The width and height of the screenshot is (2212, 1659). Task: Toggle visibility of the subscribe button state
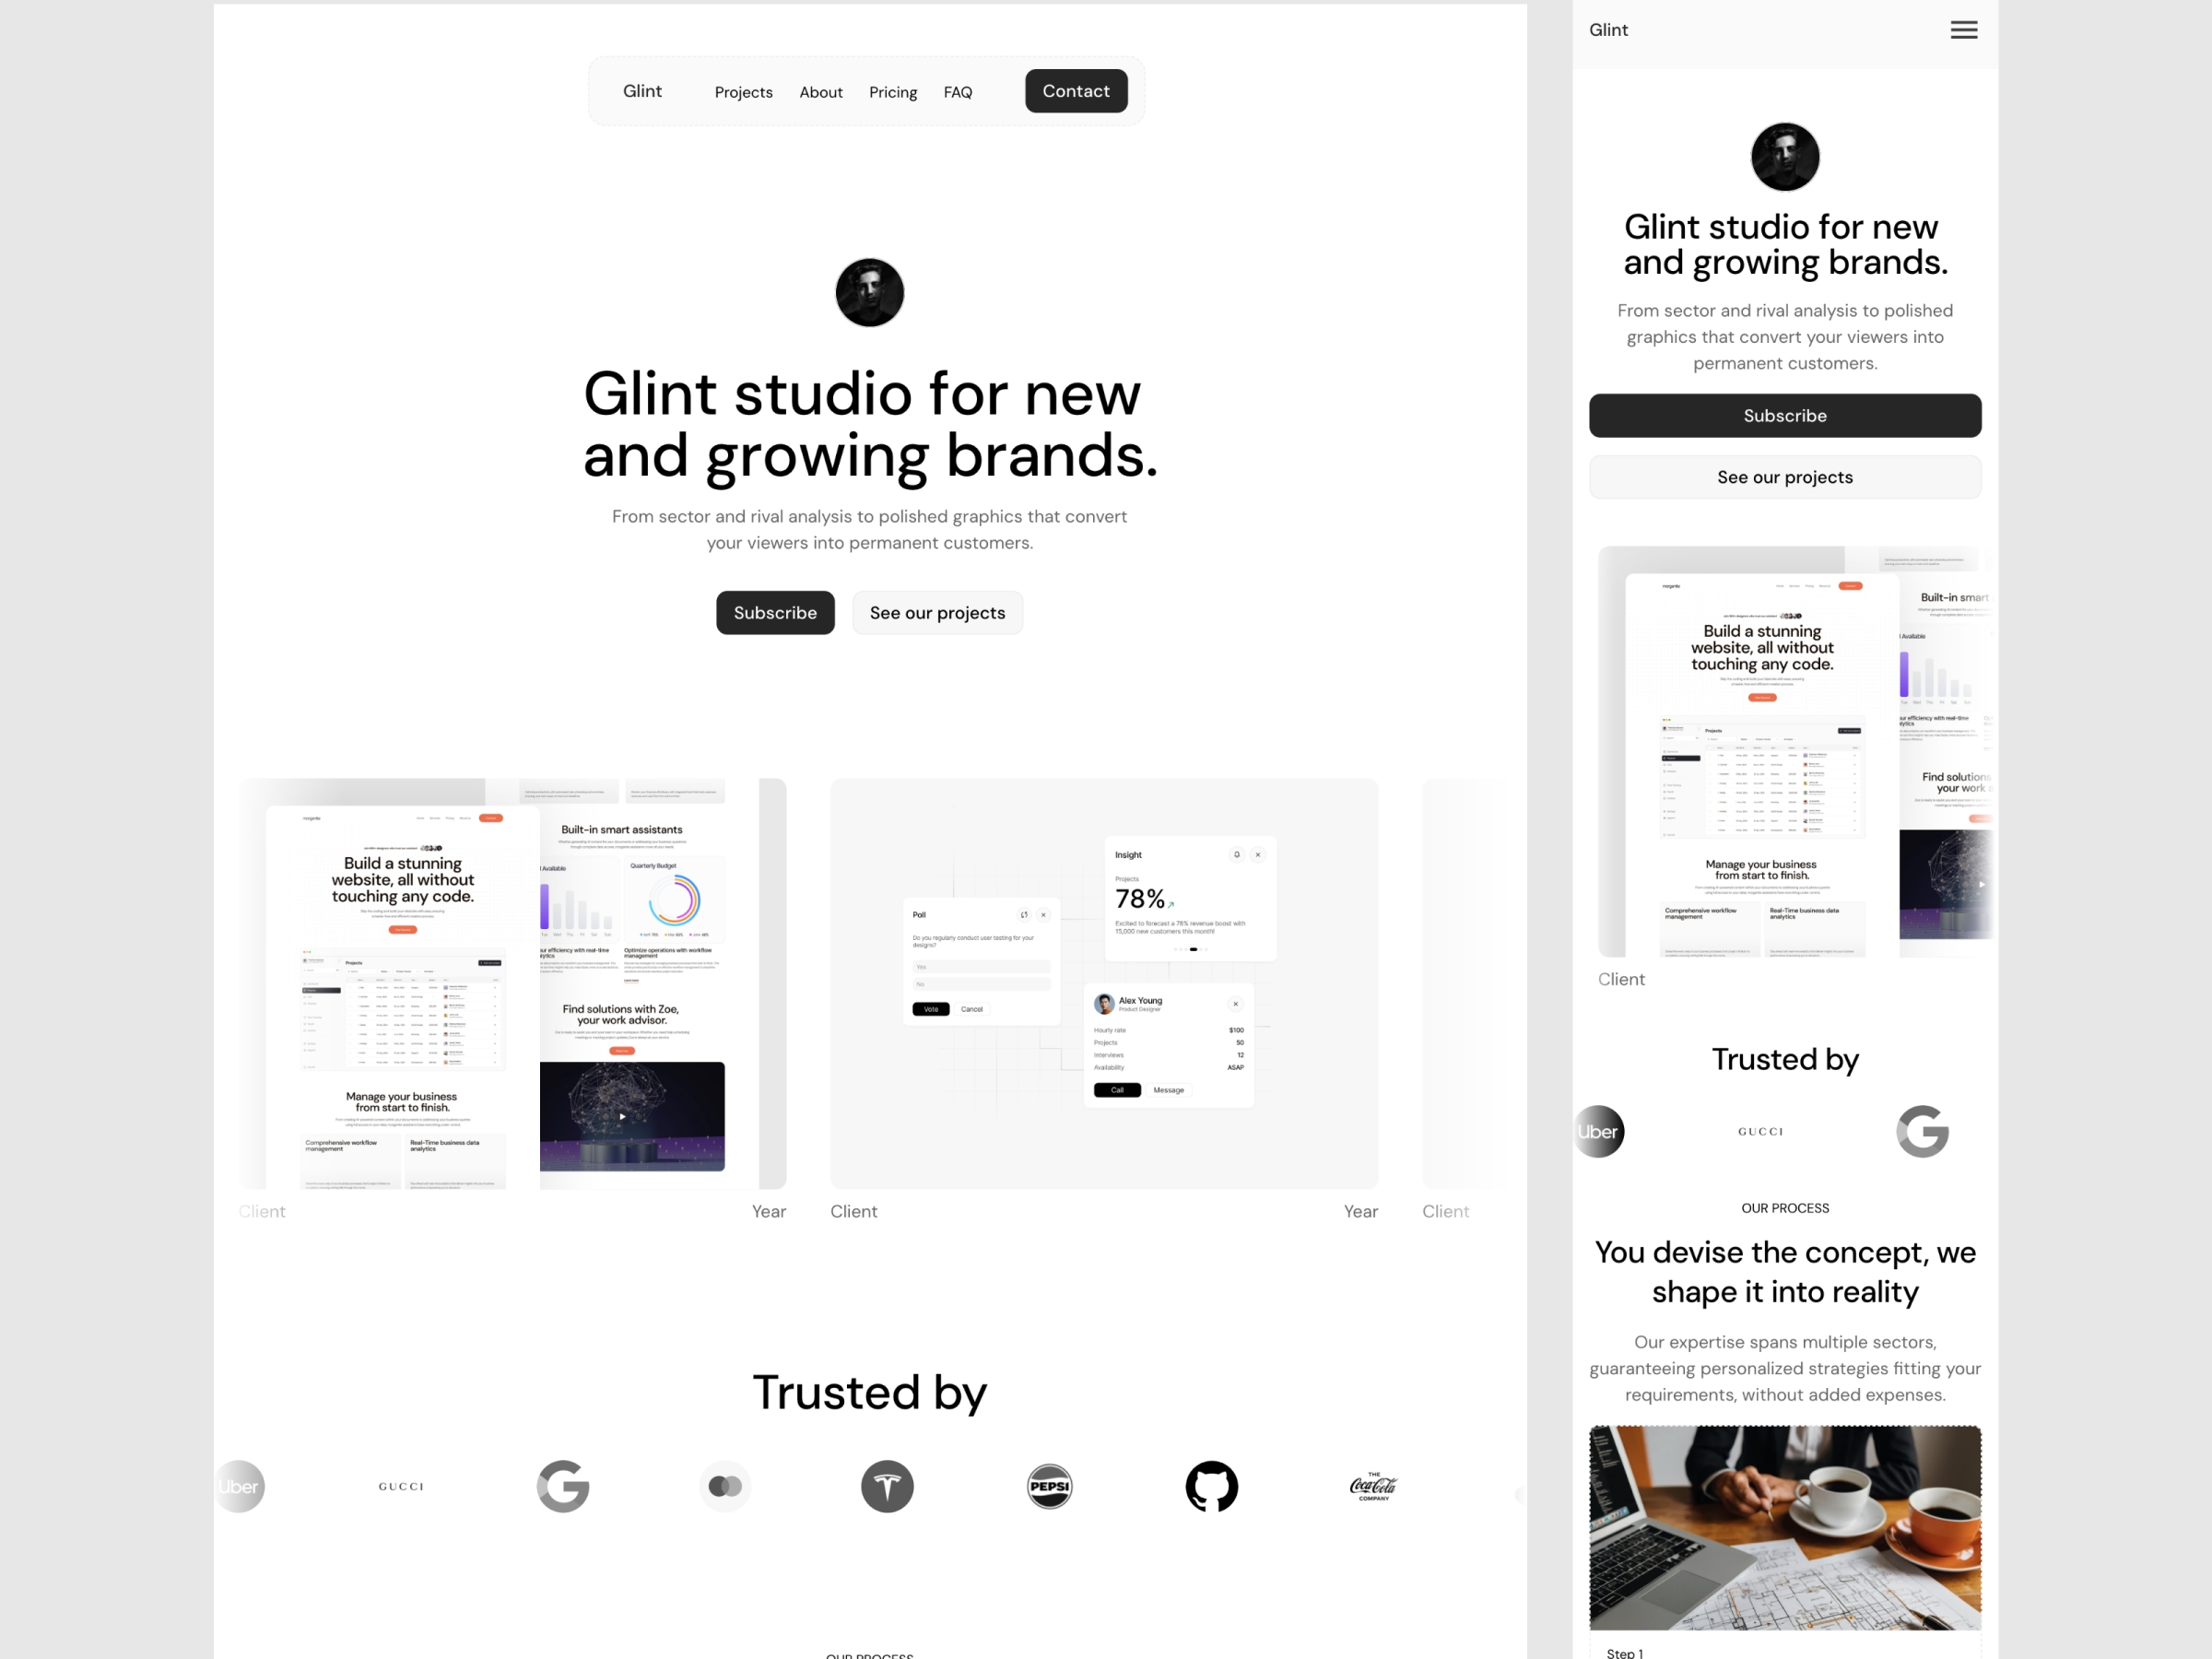775,612
